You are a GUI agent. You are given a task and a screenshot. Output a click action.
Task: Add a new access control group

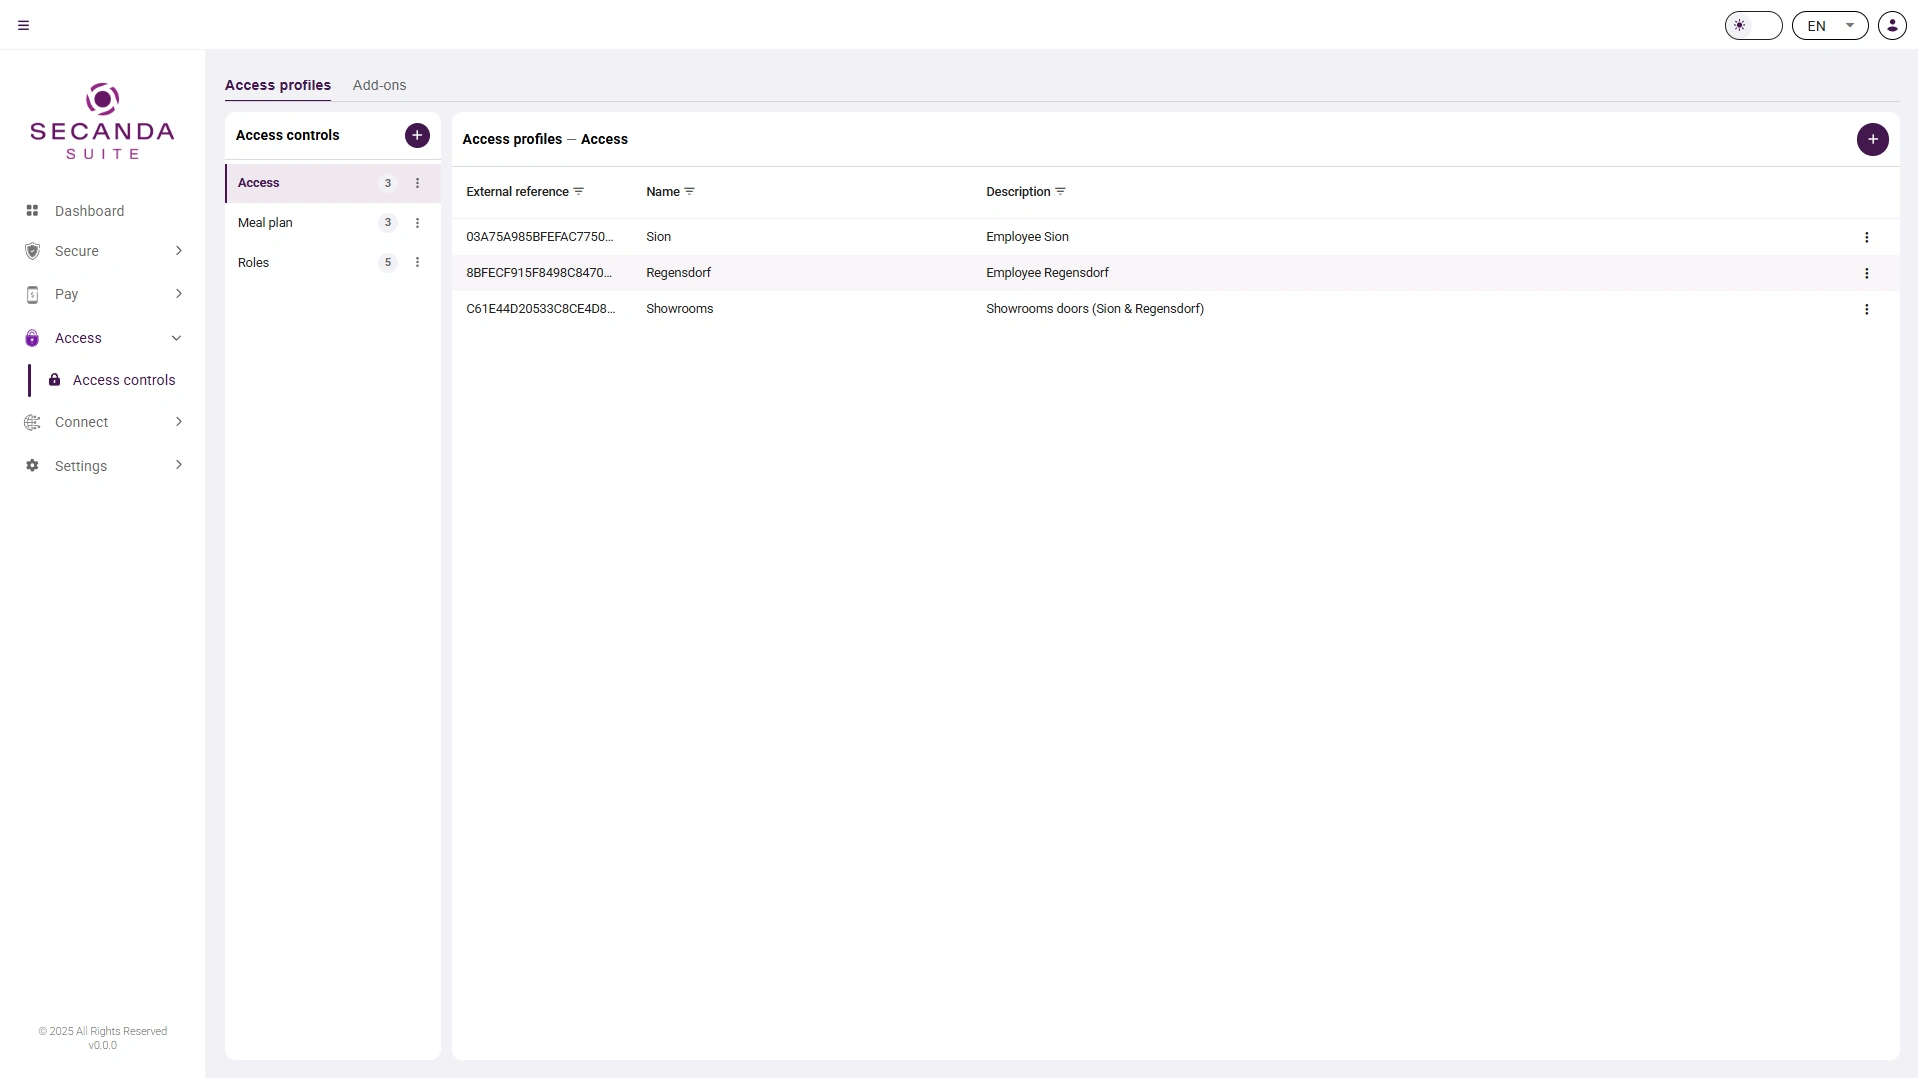click(417, 135)
